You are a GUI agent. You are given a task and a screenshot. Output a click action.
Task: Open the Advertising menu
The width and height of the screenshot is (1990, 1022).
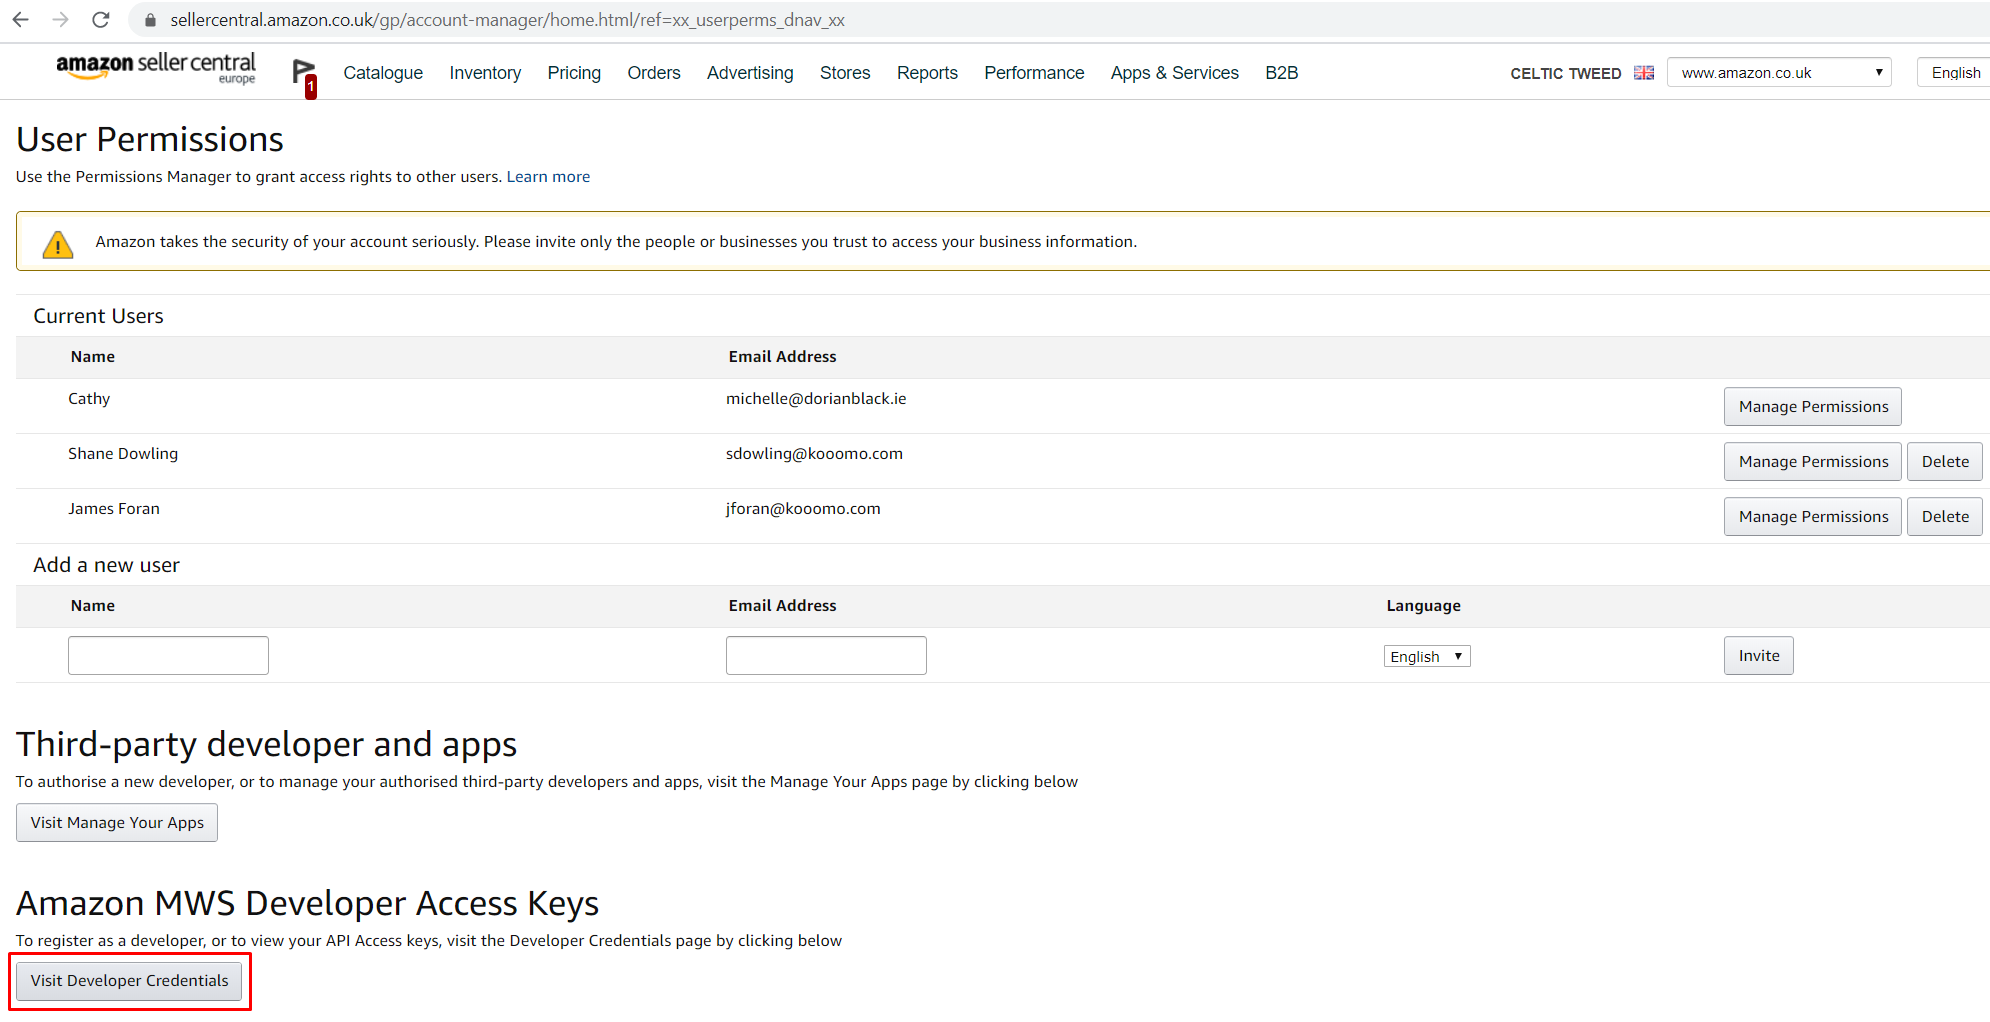click(x=750, y=73)
